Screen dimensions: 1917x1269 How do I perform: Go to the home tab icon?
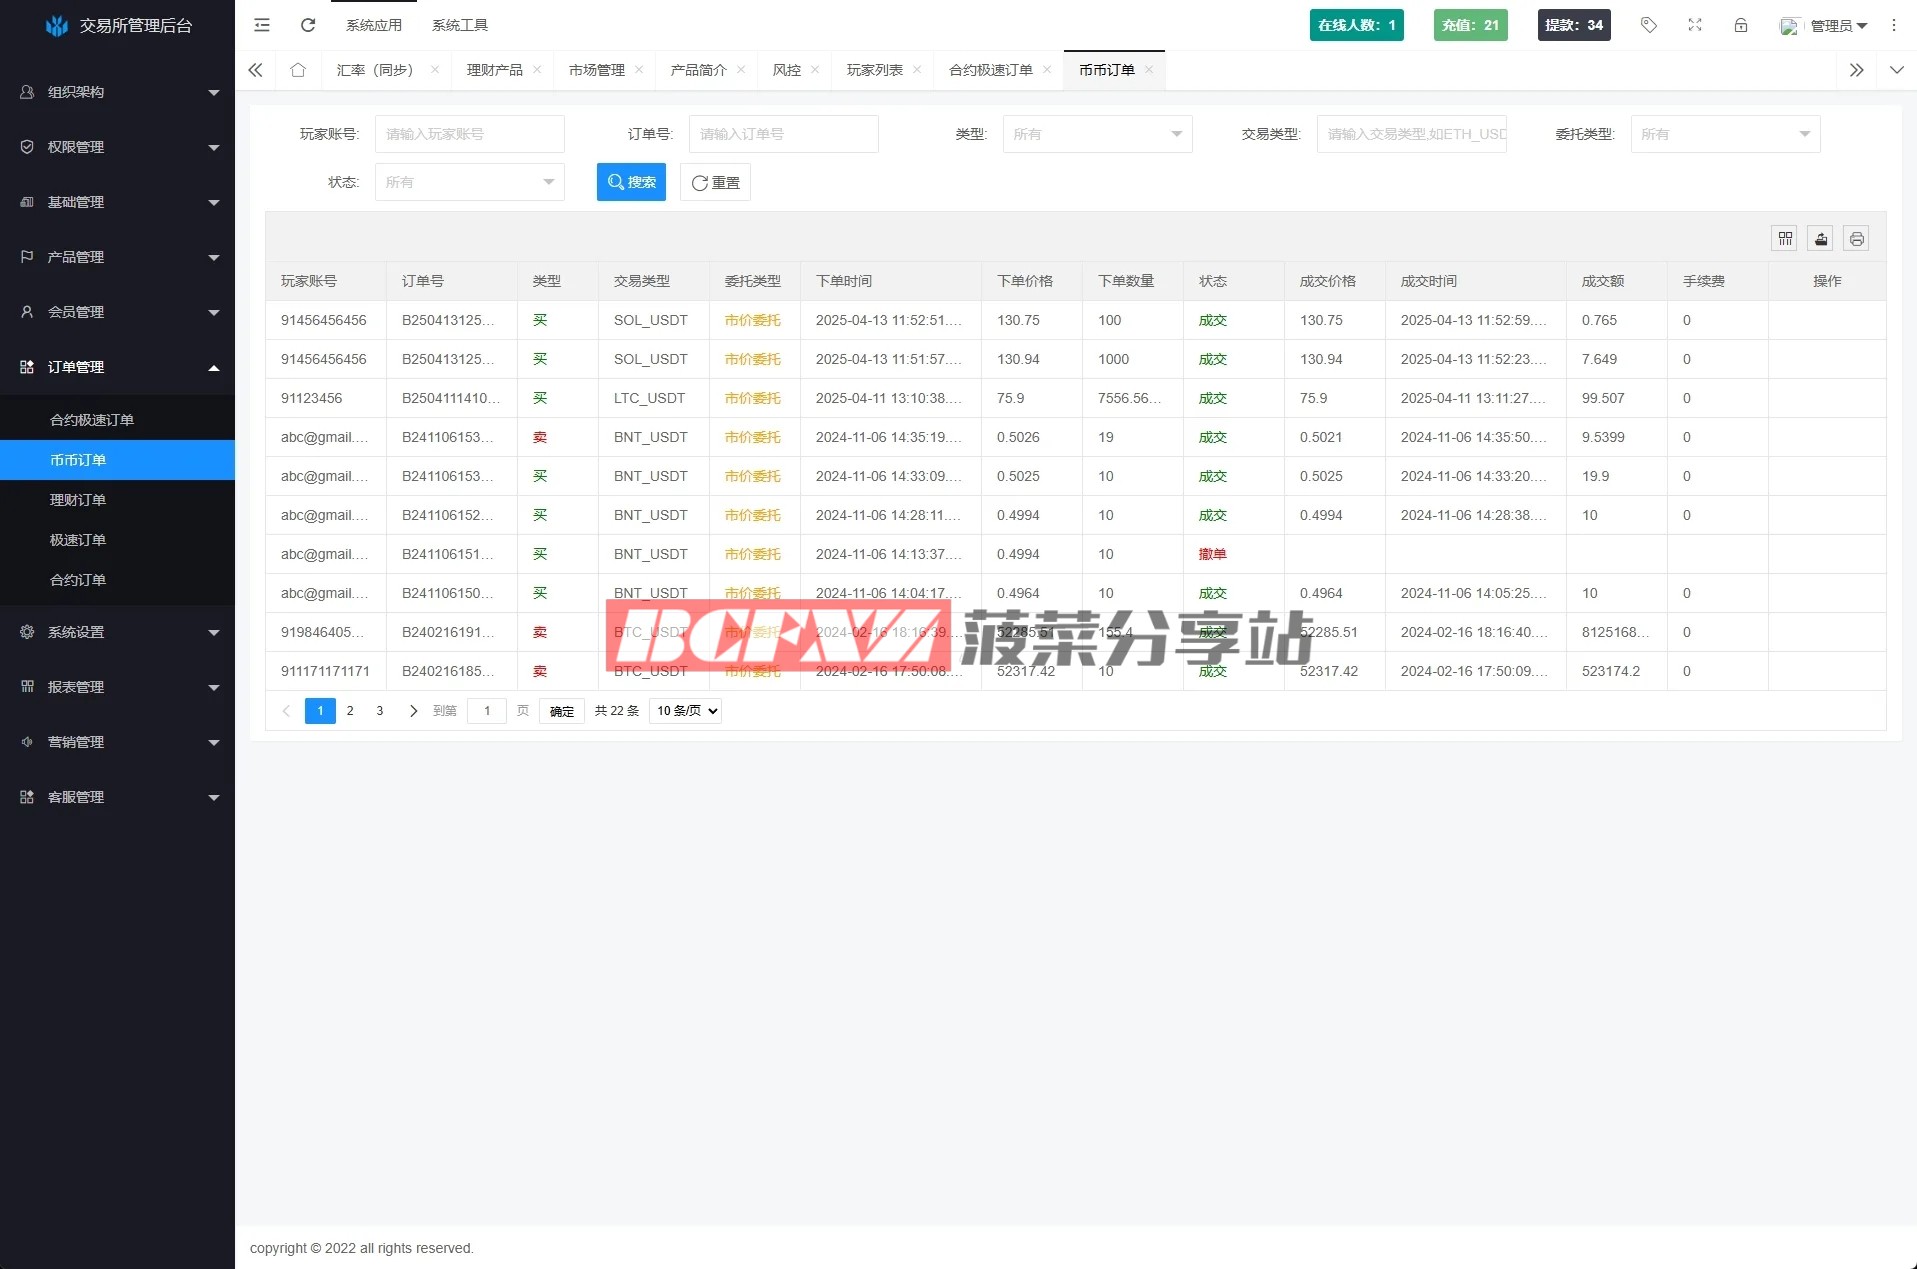pos(298,70)
